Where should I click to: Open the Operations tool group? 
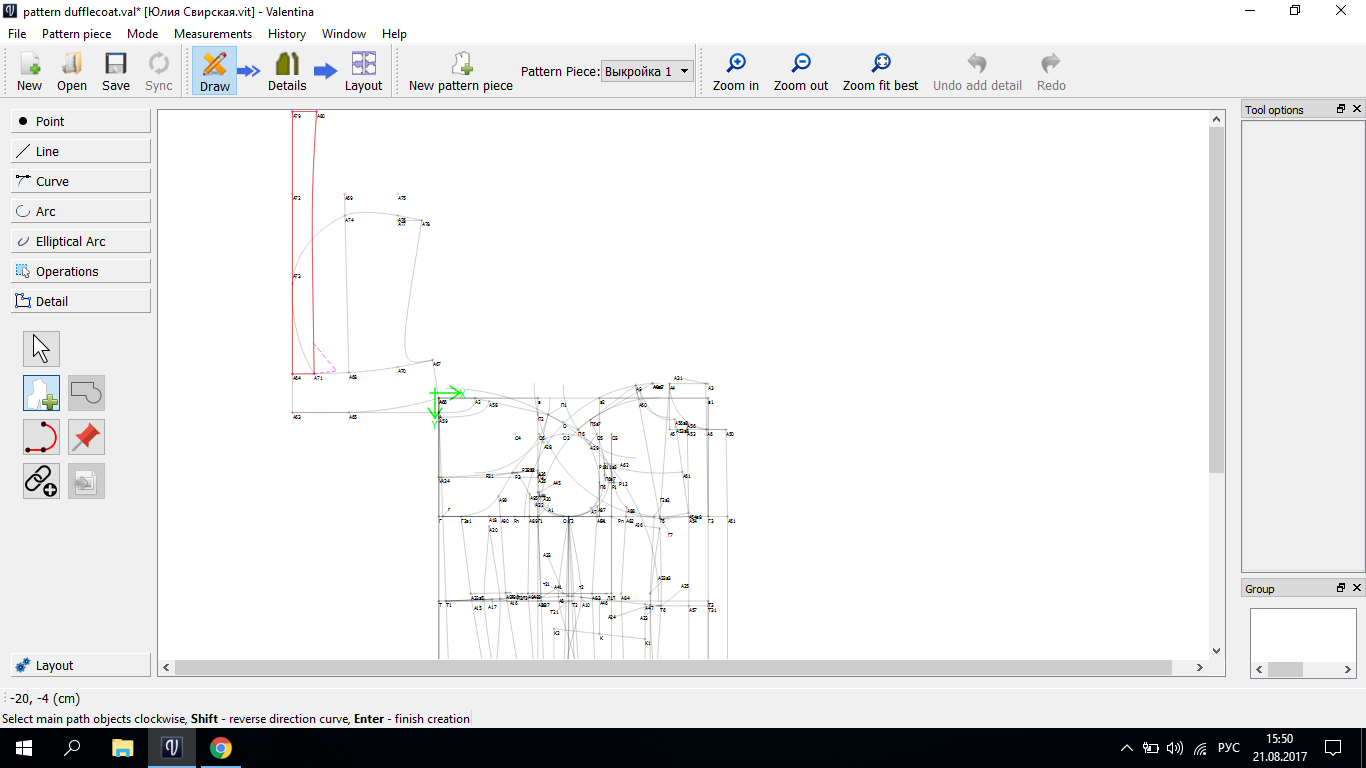81,271
